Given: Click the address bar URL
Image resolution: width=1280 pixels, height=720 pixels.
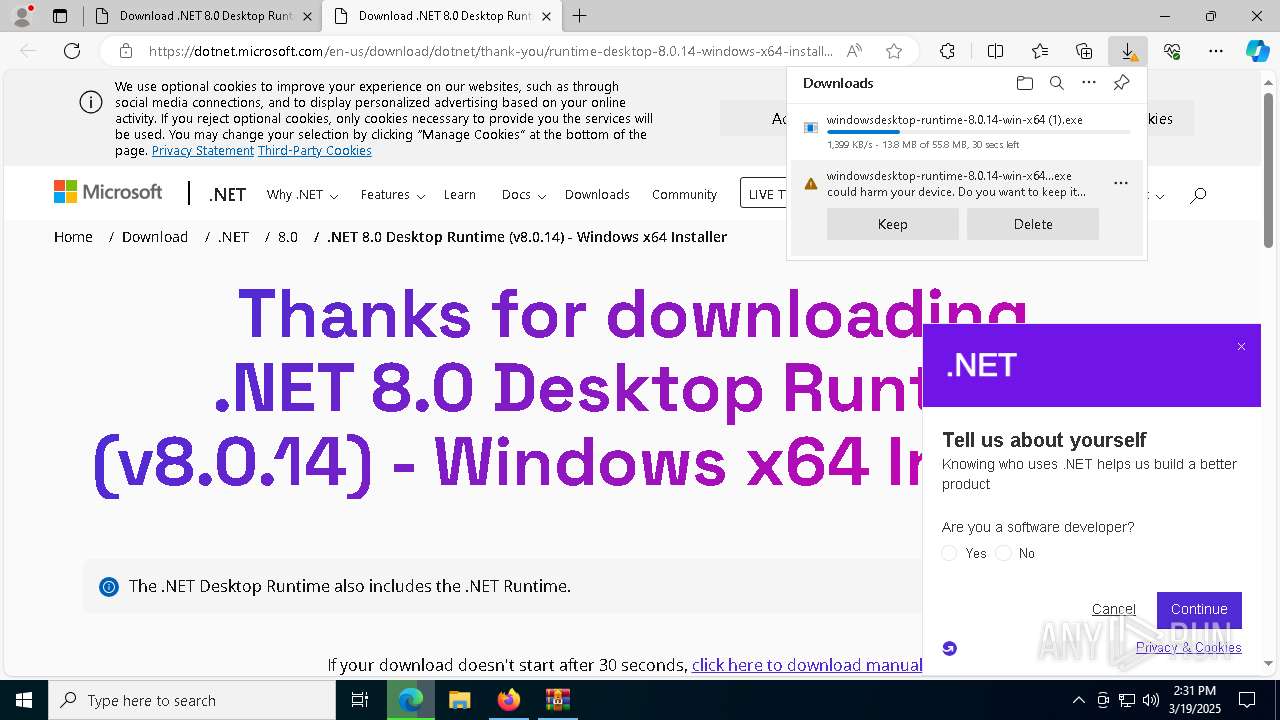Looking at the screenshot, I should pos(490,51).
